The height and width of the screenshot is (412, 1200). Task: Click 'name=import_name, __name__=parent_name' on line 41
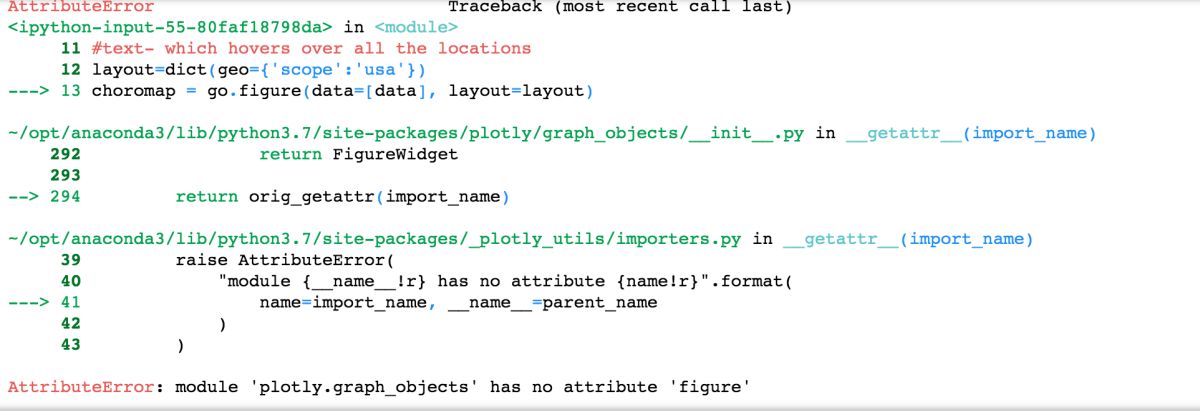[458, 302]
